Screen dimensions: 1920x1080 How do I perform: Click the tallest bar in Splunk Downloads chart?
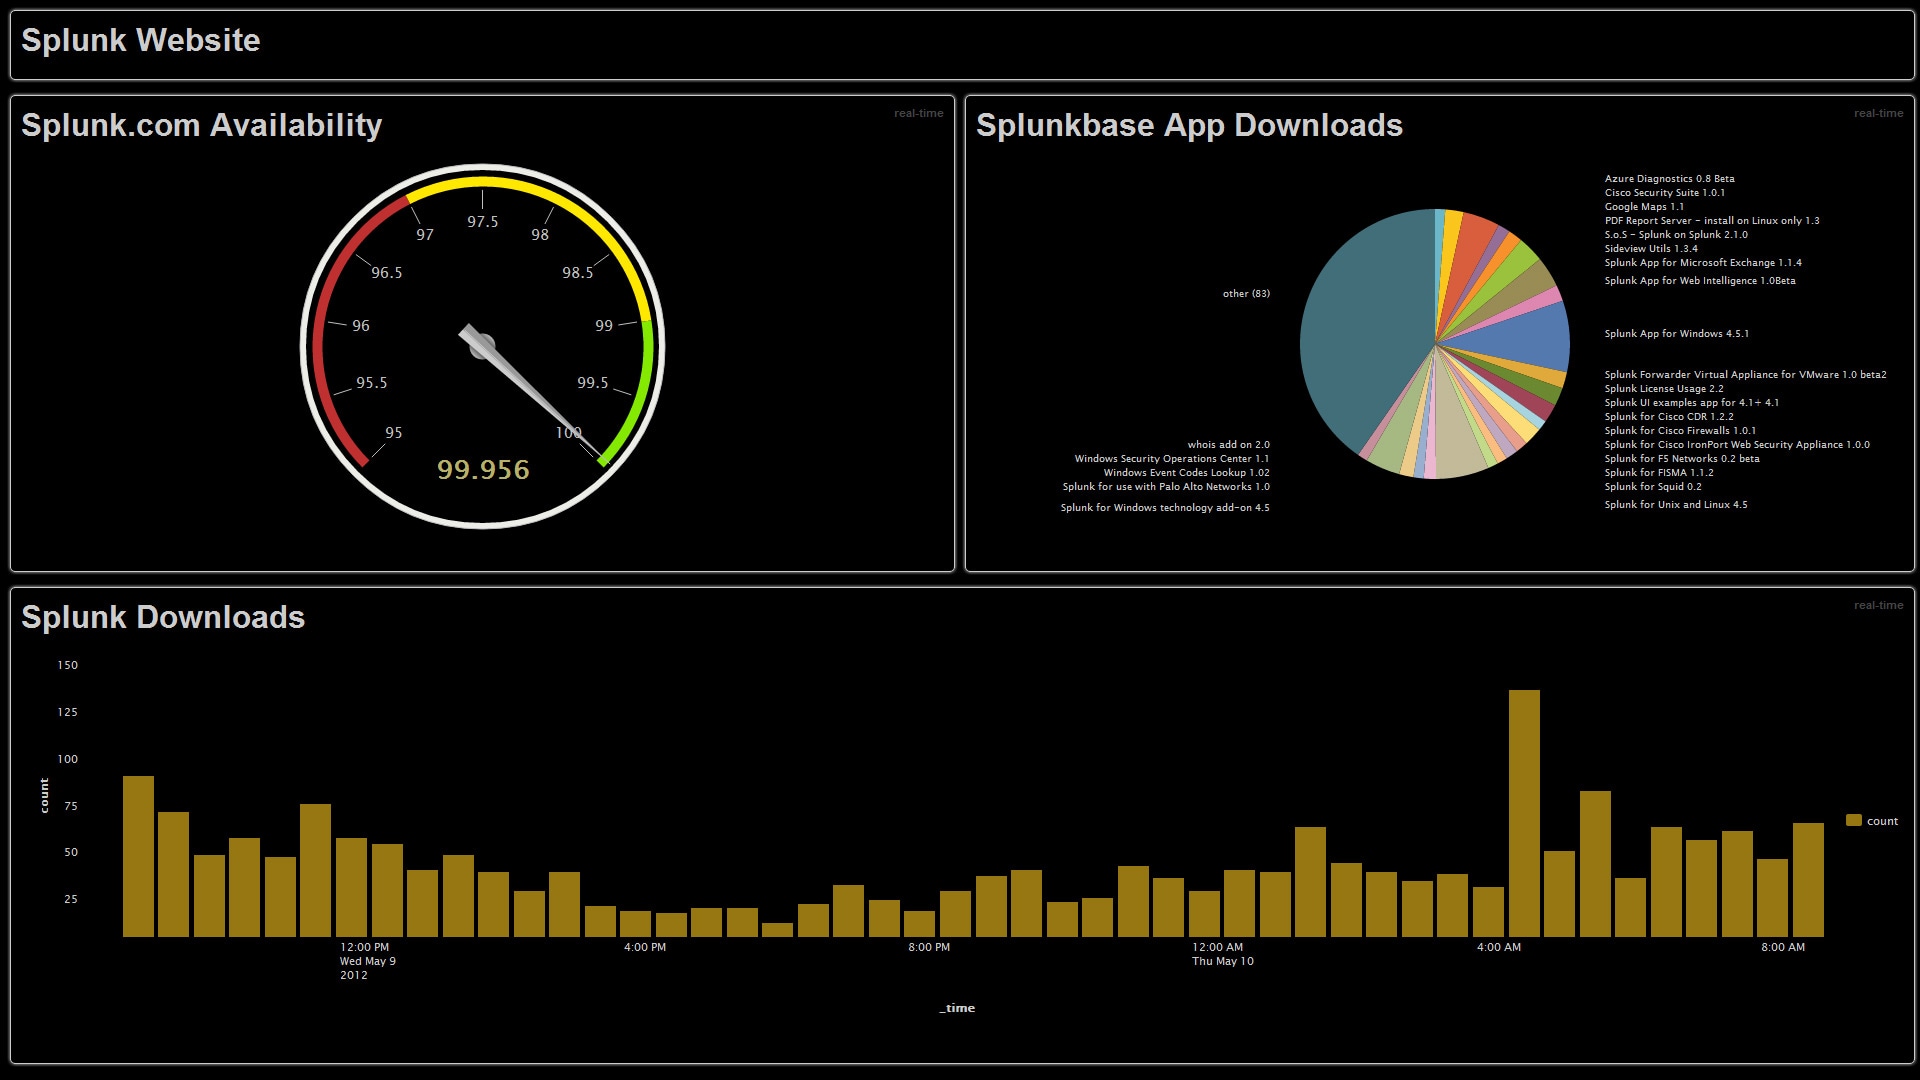click(1524, 813)
